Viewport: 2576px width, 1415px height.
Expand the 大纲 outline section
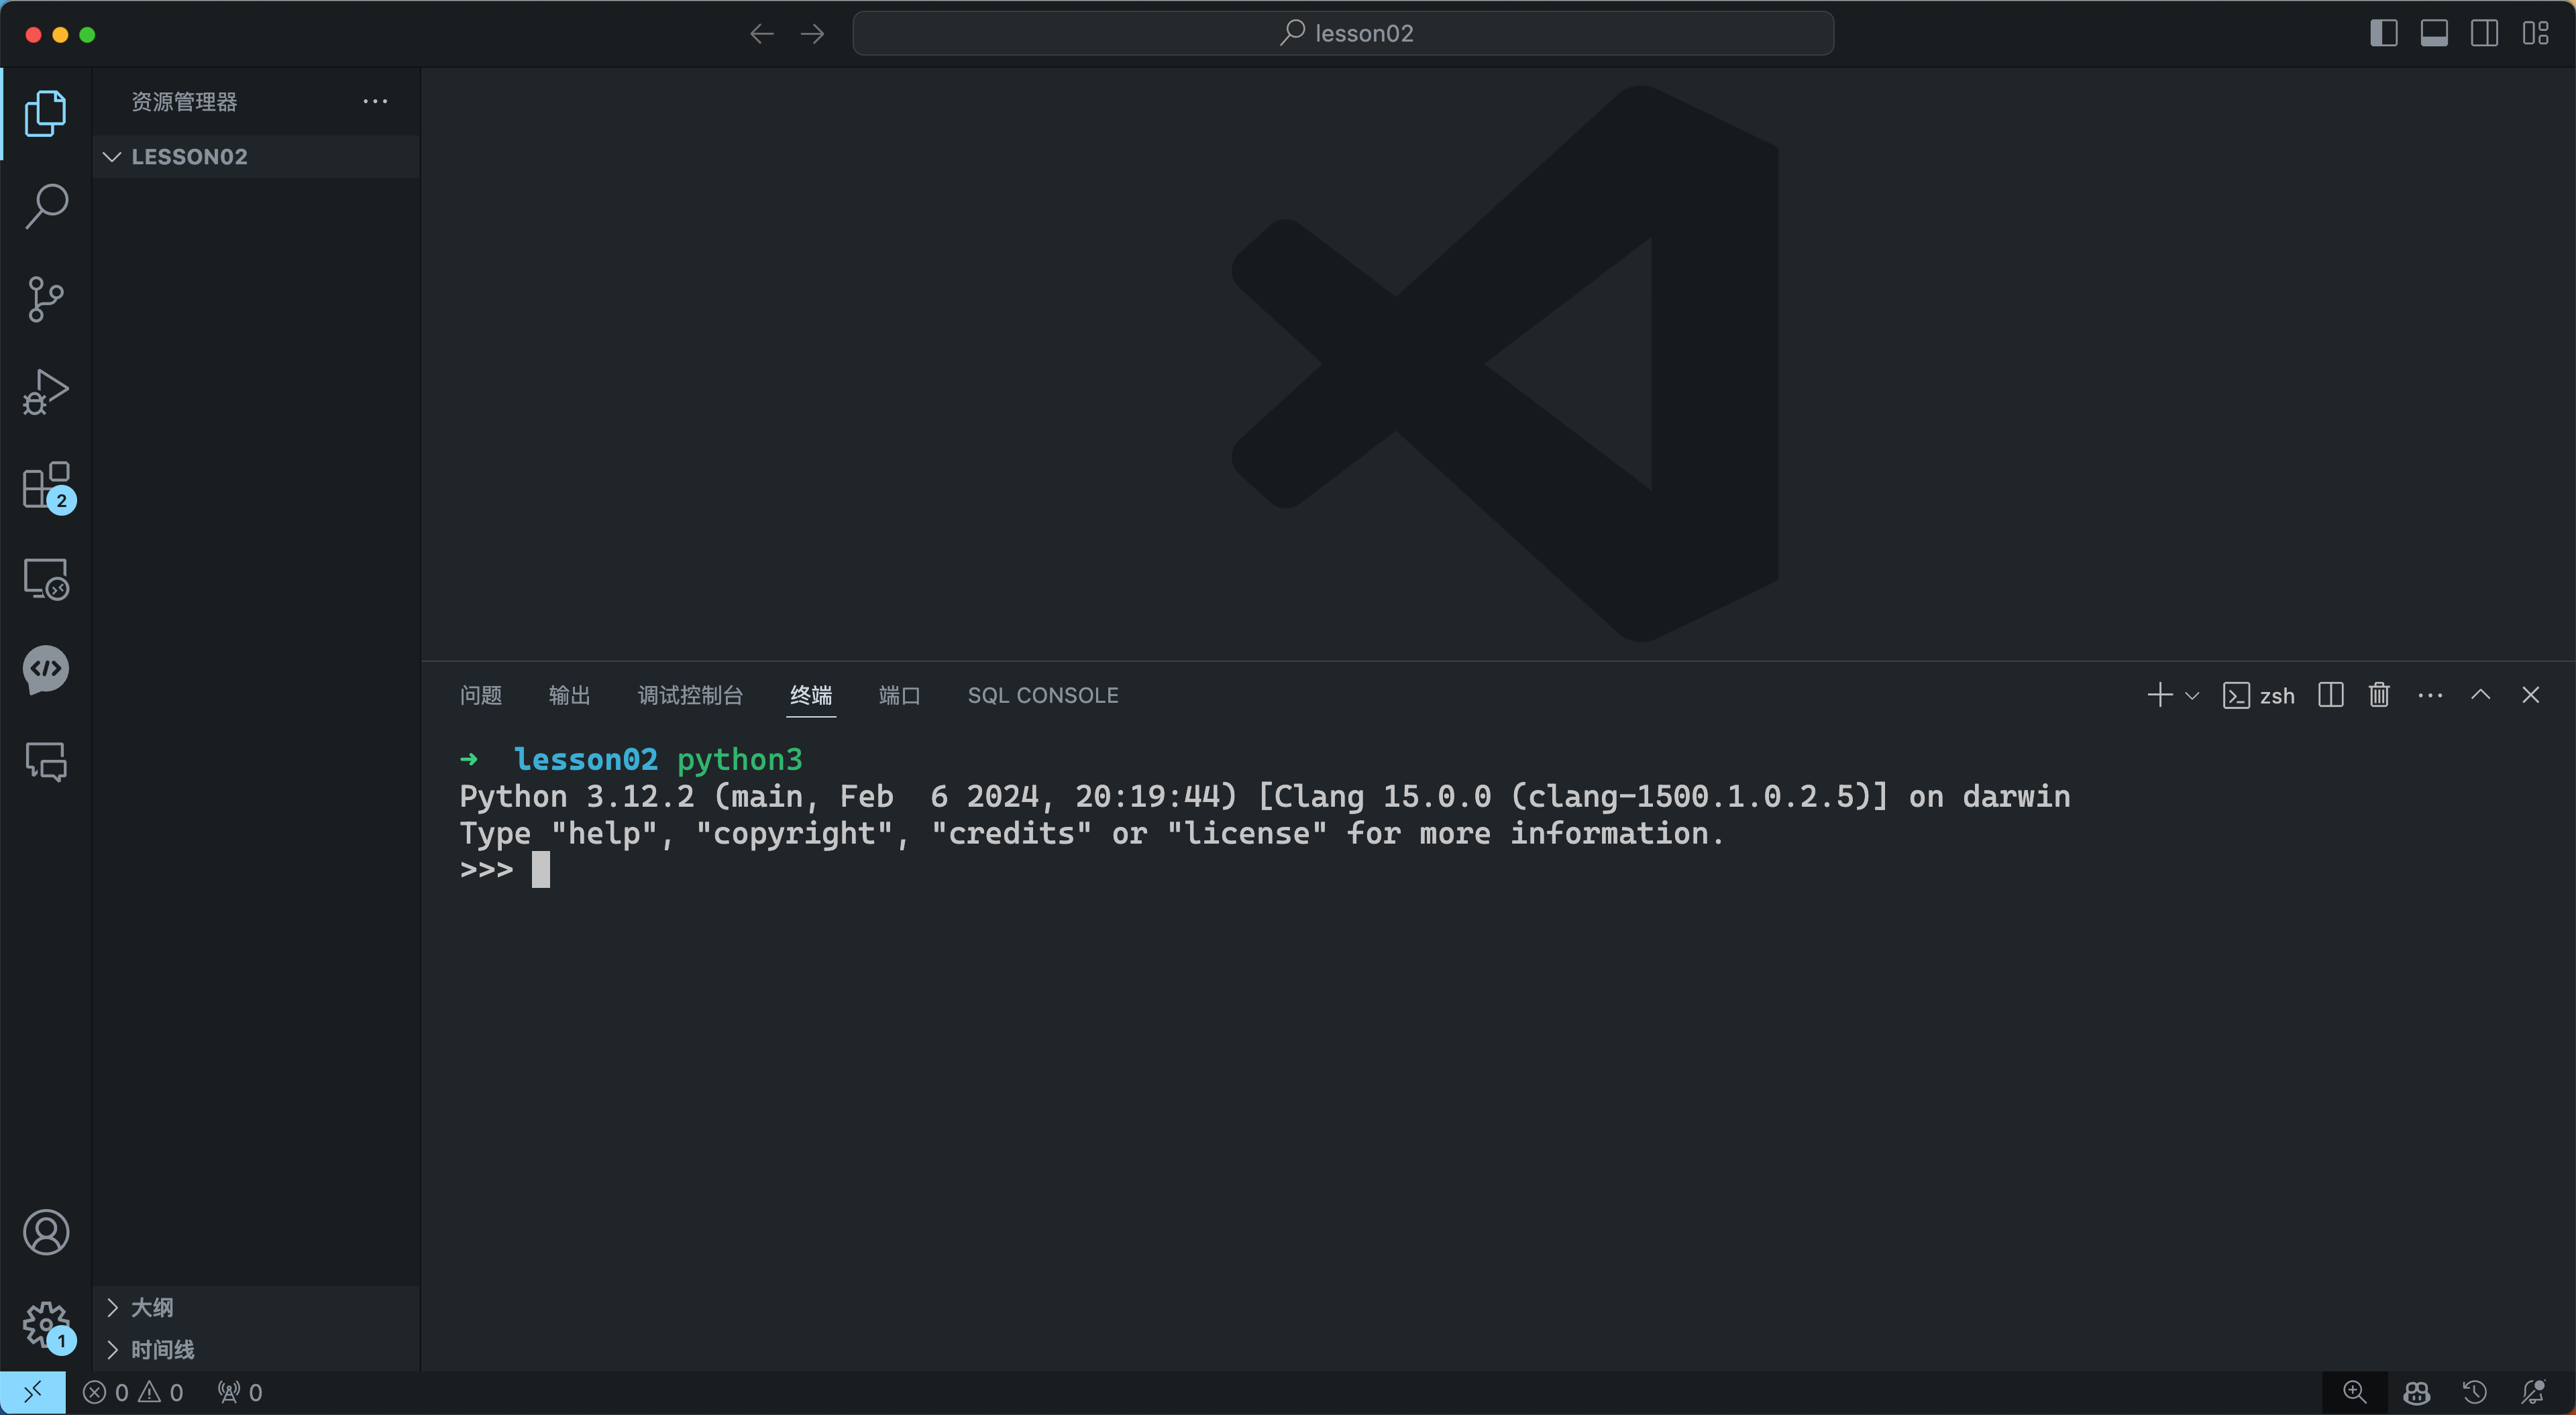point(256,1307)
